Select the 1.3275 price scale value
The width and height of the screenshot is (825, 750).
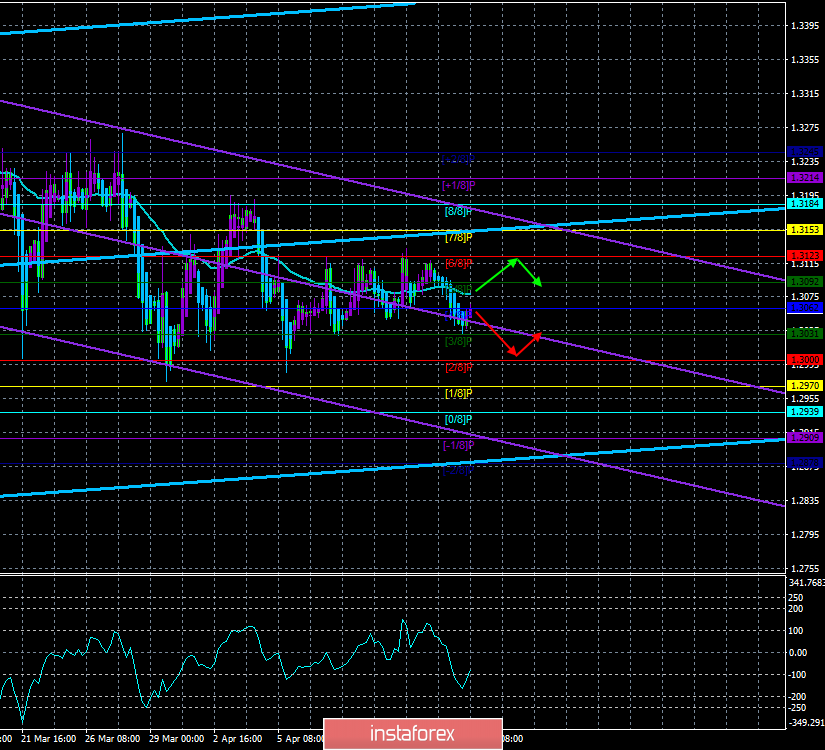coord(805,128)
